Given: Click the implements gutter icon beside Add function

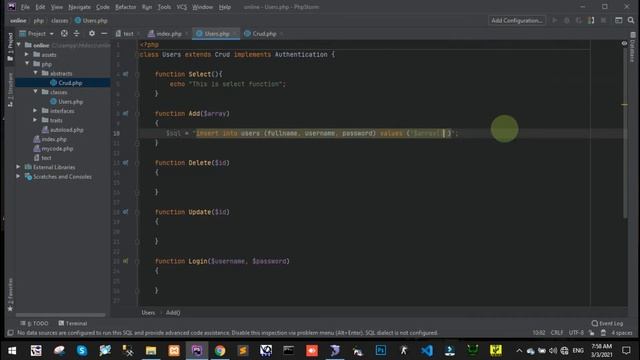Looking at the screenshot, I should [125, 113].
